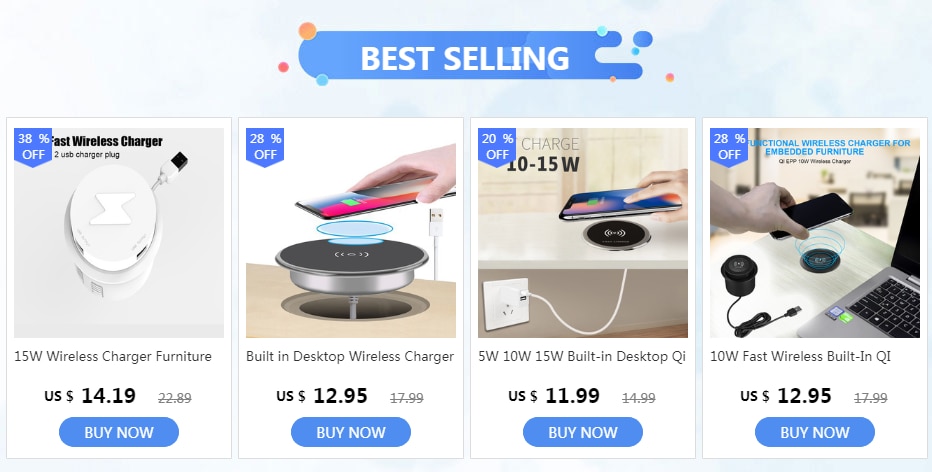Click the crossed-out 14.99 original price
The width and height of the screenshot is (932, 472).
[639, 398]
